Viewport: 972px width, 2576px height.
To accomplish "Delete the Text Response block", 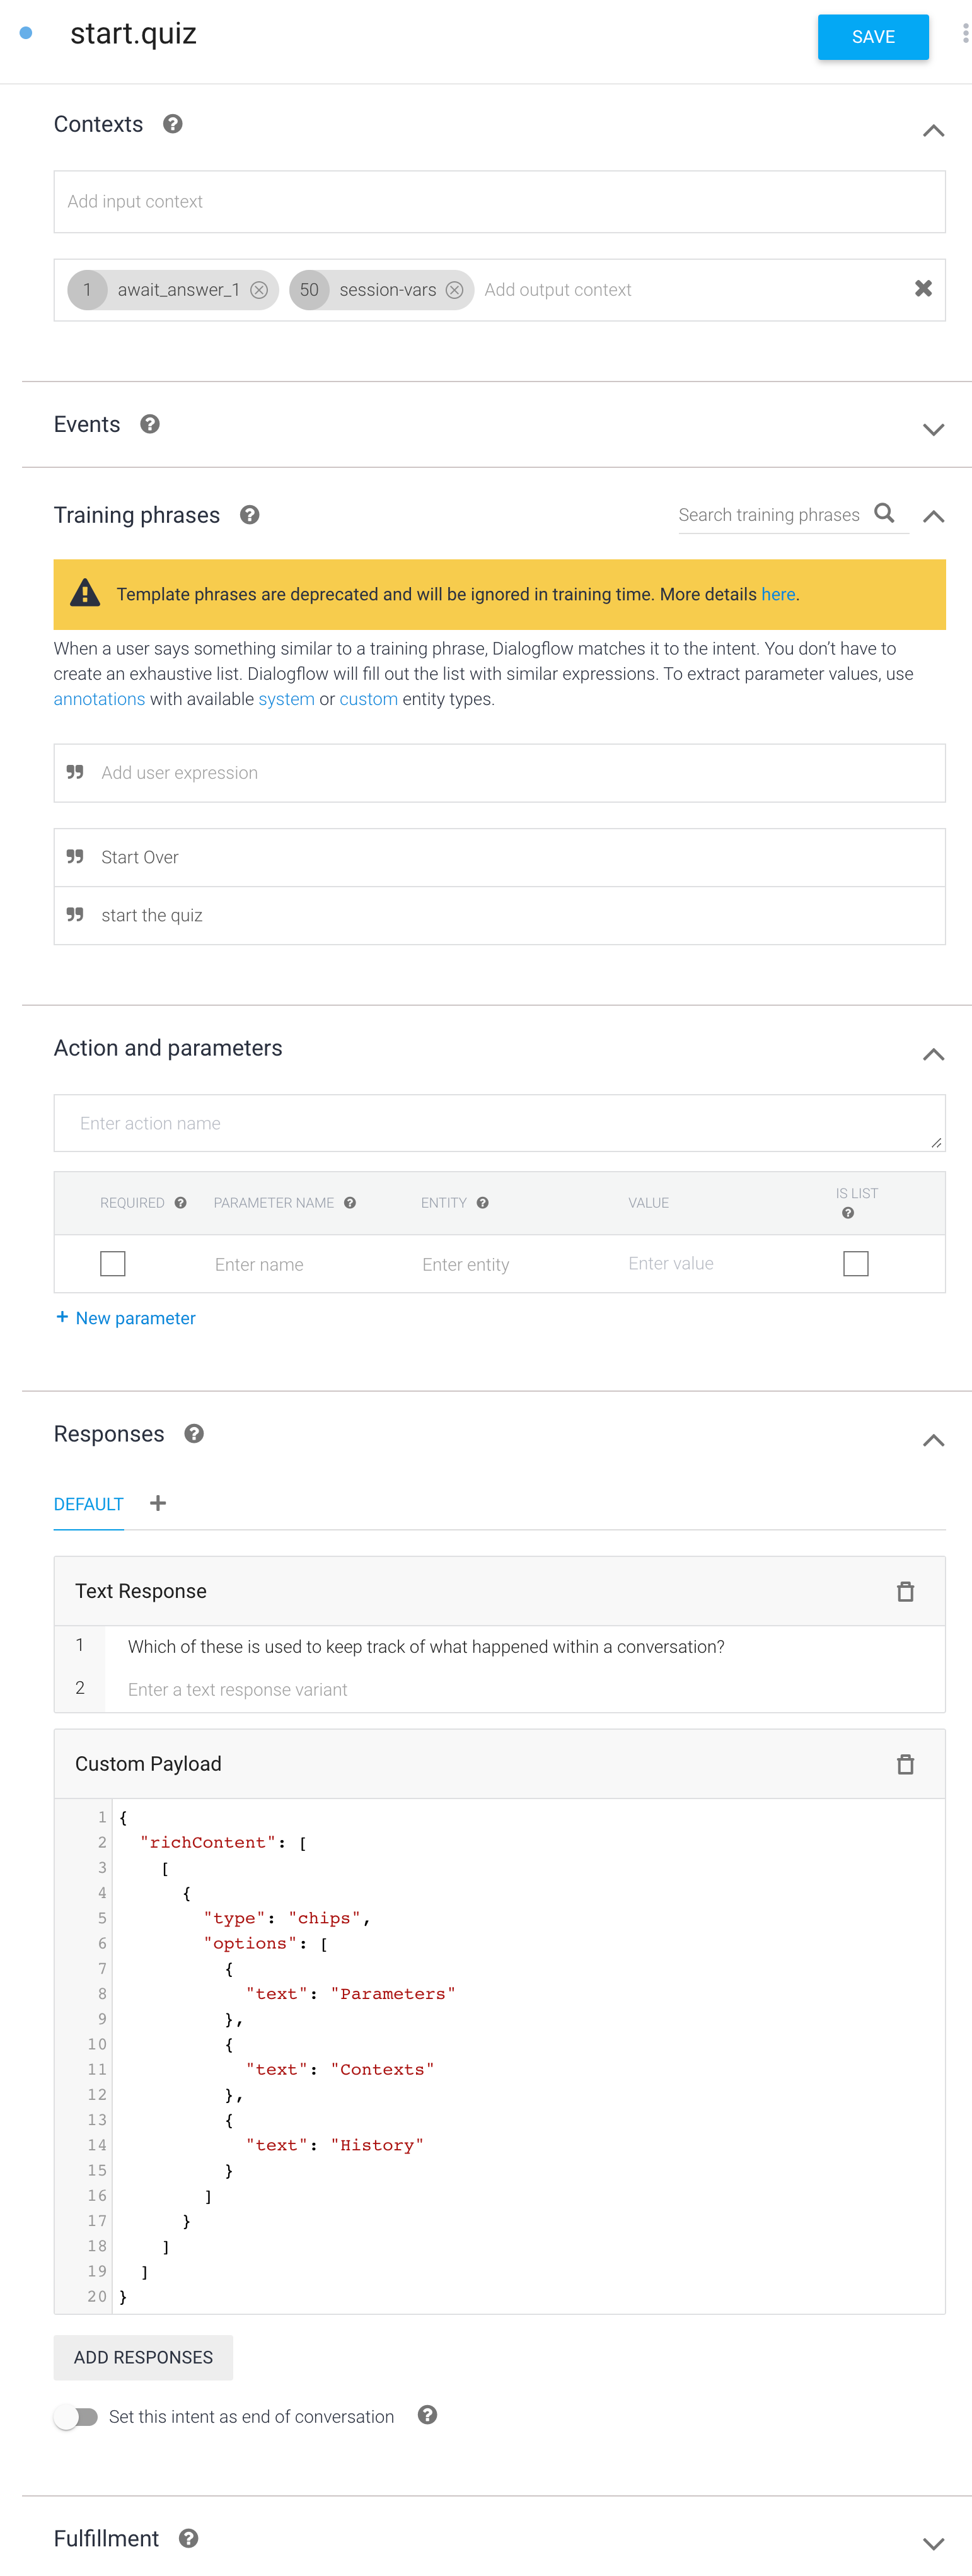I will 905,1591.
